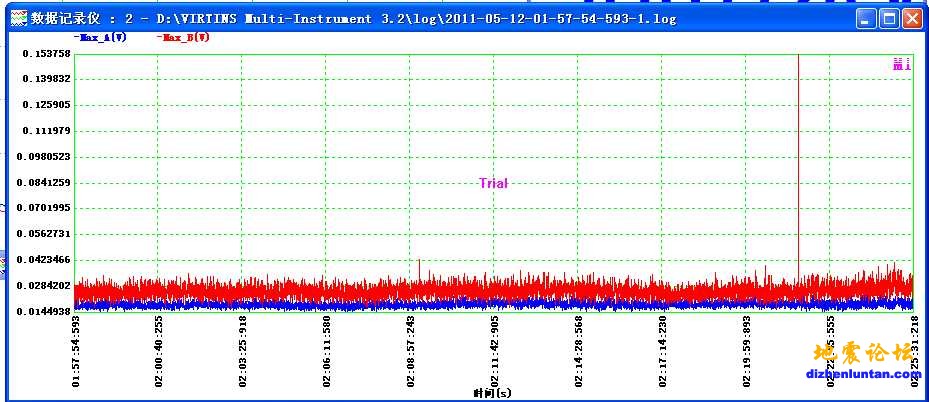Click the time label 02:00:40:255
This screenshot has width=929, height=402.
[159, 350]
